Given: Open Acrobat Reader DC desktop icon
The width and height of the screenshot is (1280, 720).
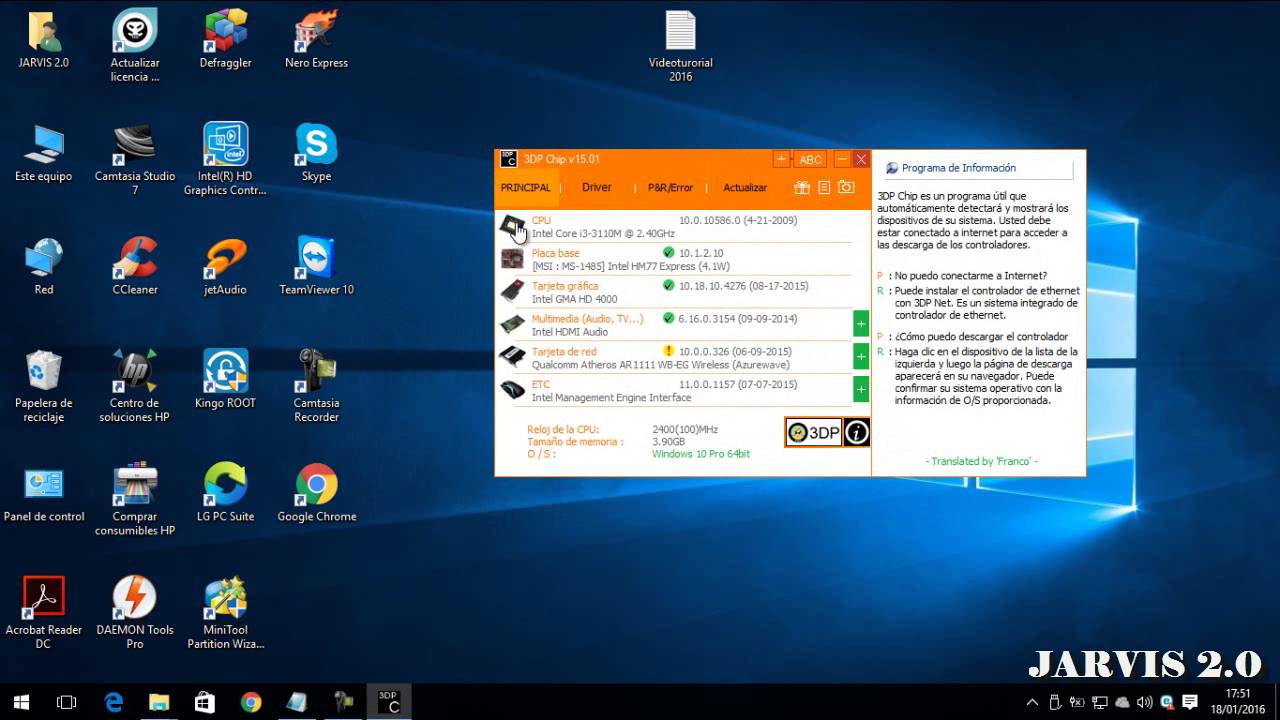Looking at the screenshot, I should pyautogui.click(x=44, y=613).
